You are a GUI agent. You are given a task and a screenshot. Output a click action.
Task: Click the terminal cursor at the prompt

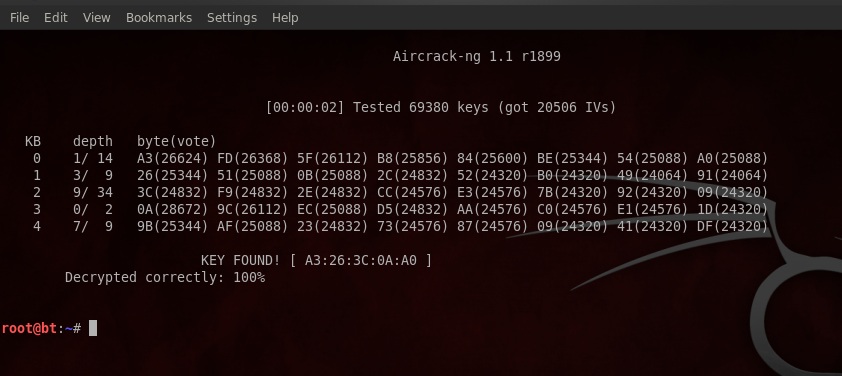click(93, 328)
